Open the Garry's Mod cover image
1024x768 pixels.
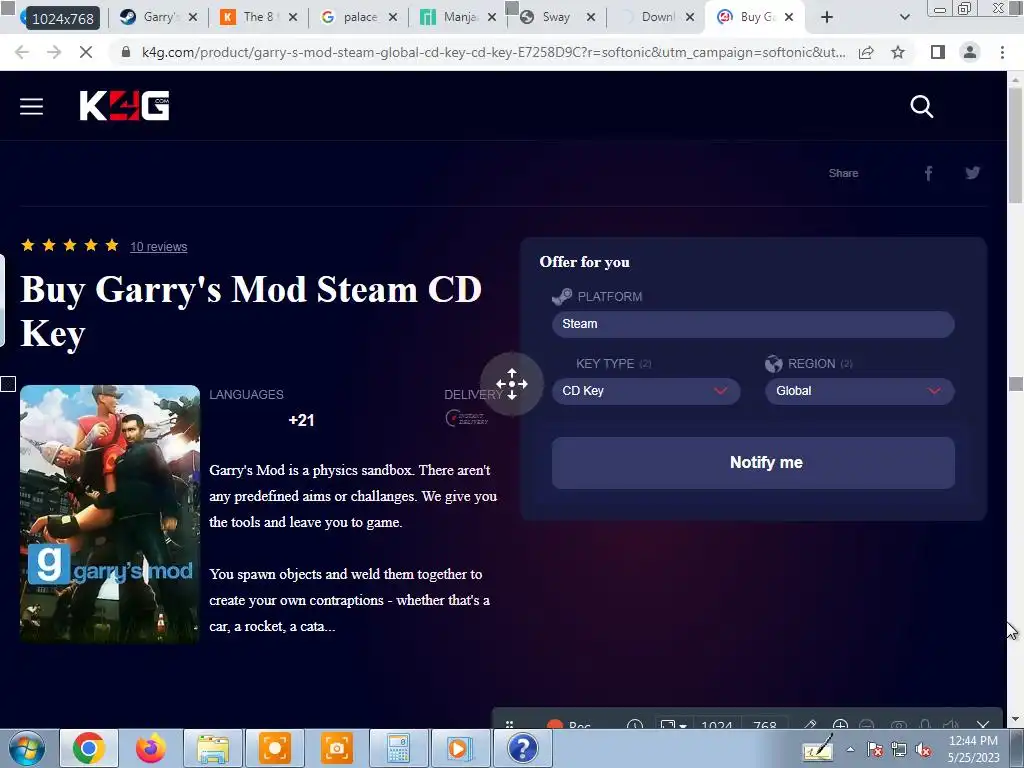point(110,514)
